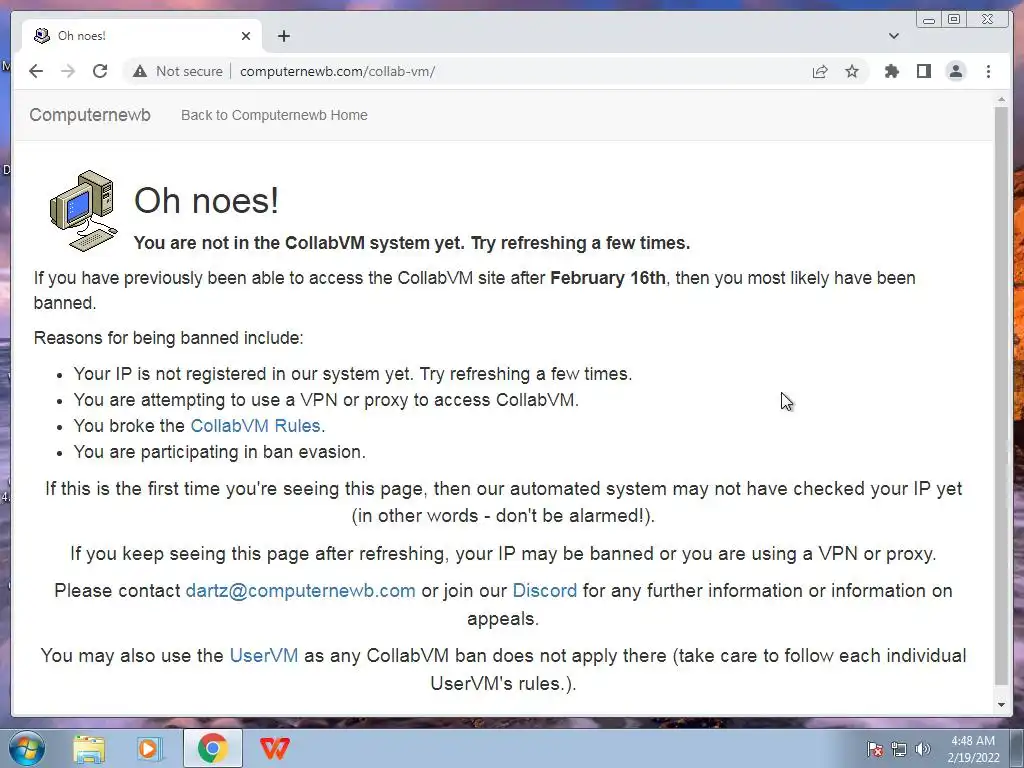Share this page using the share icon
The width and height of the screenshot is (1024, 768).
(820, 71)
